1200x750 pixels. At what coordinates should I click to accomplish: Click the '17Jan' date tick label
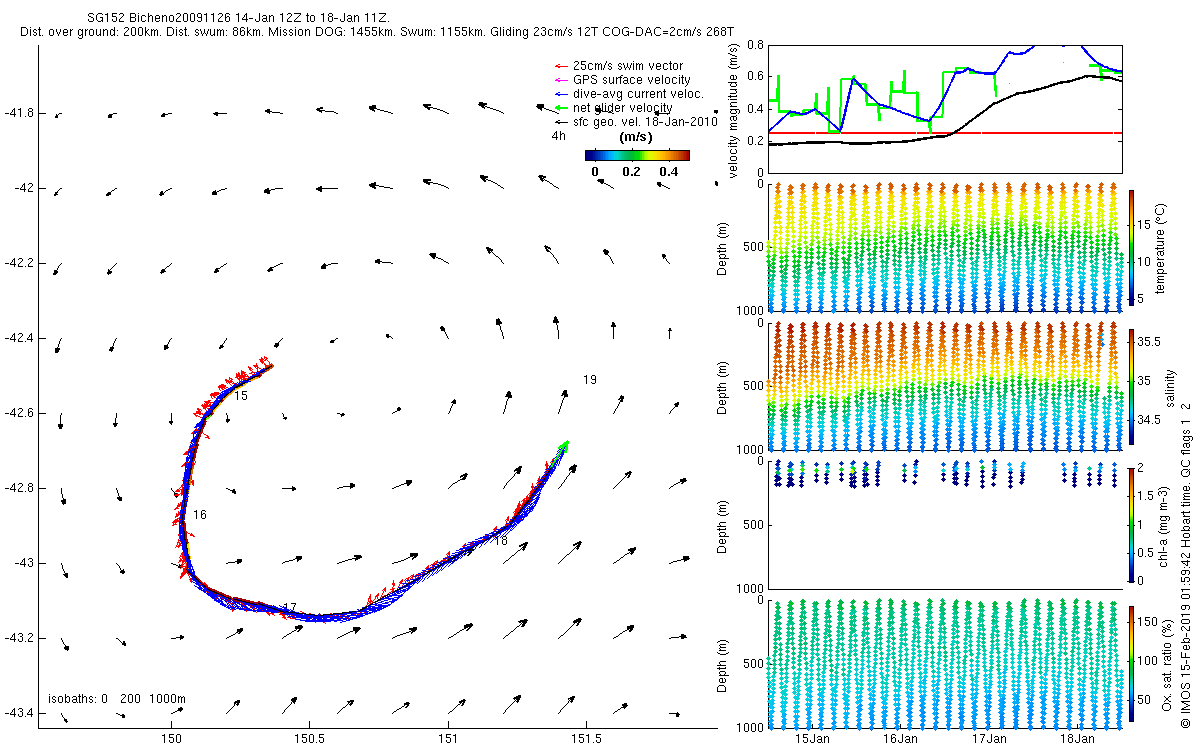(989, 739)
